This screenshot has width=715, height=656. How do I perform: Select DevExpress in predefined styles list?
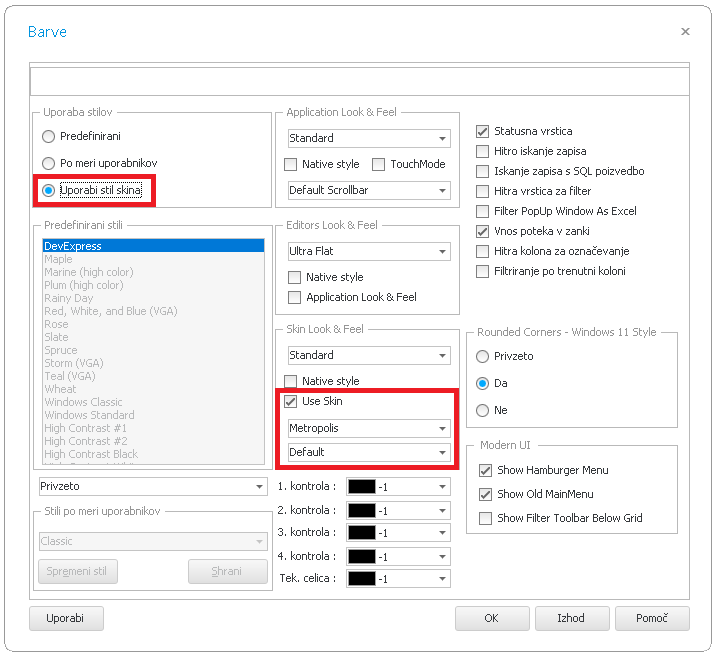point(153,246)
